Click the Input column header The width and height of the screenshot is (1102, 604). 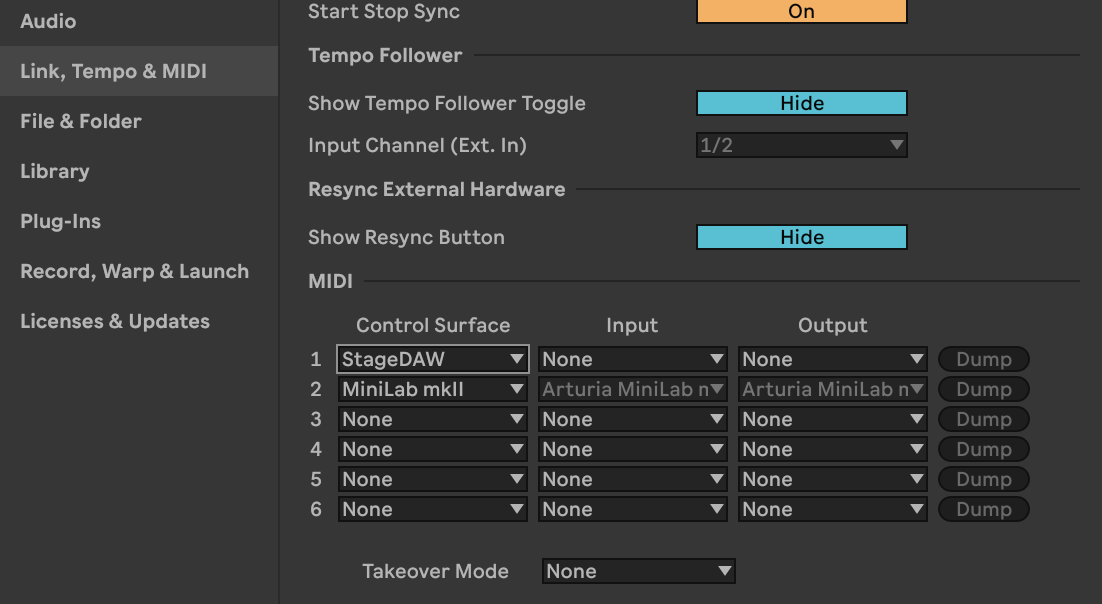pos(632,325)
